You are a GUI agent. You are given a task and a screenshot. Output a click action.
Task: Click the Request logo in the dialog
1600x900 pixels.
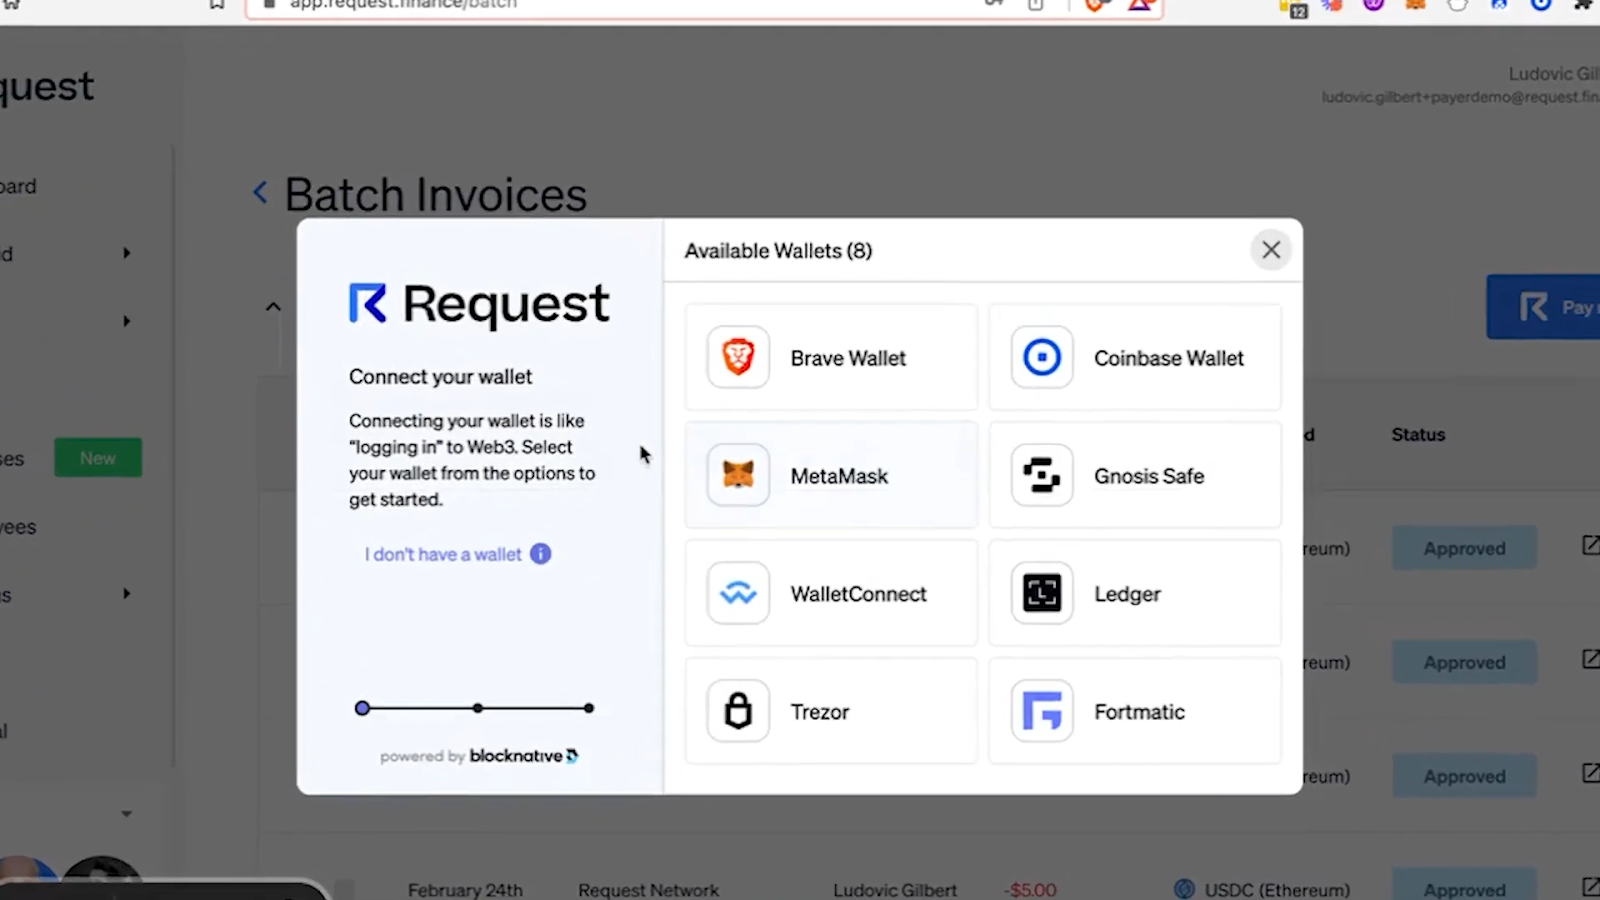(x=479, y=304)
